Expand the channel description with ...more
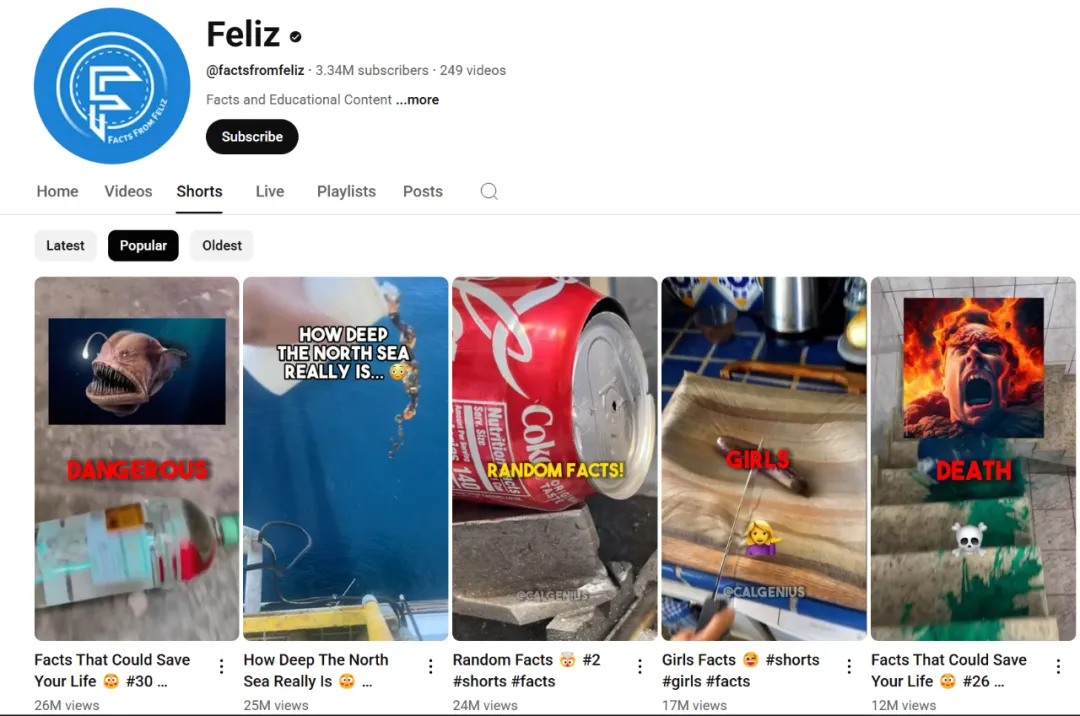The width and height of the screenshot is (1080, 716). pos(417,100)
